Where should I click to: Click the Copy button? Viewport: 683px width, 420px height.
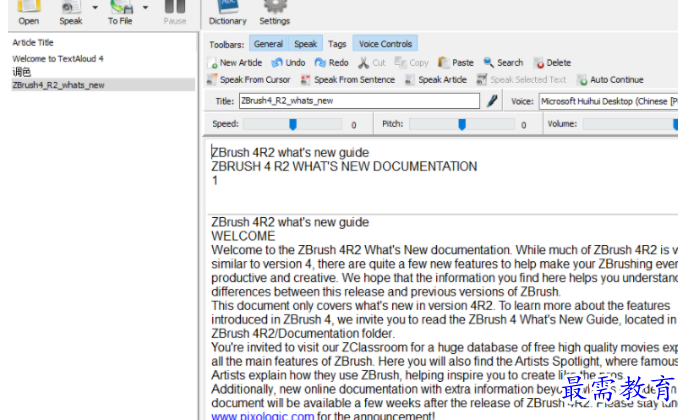click(412, 63)
